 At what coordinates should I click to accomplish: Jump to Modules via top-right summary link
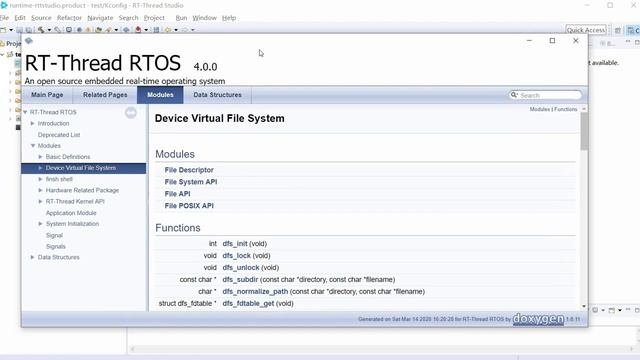point(540,109)
